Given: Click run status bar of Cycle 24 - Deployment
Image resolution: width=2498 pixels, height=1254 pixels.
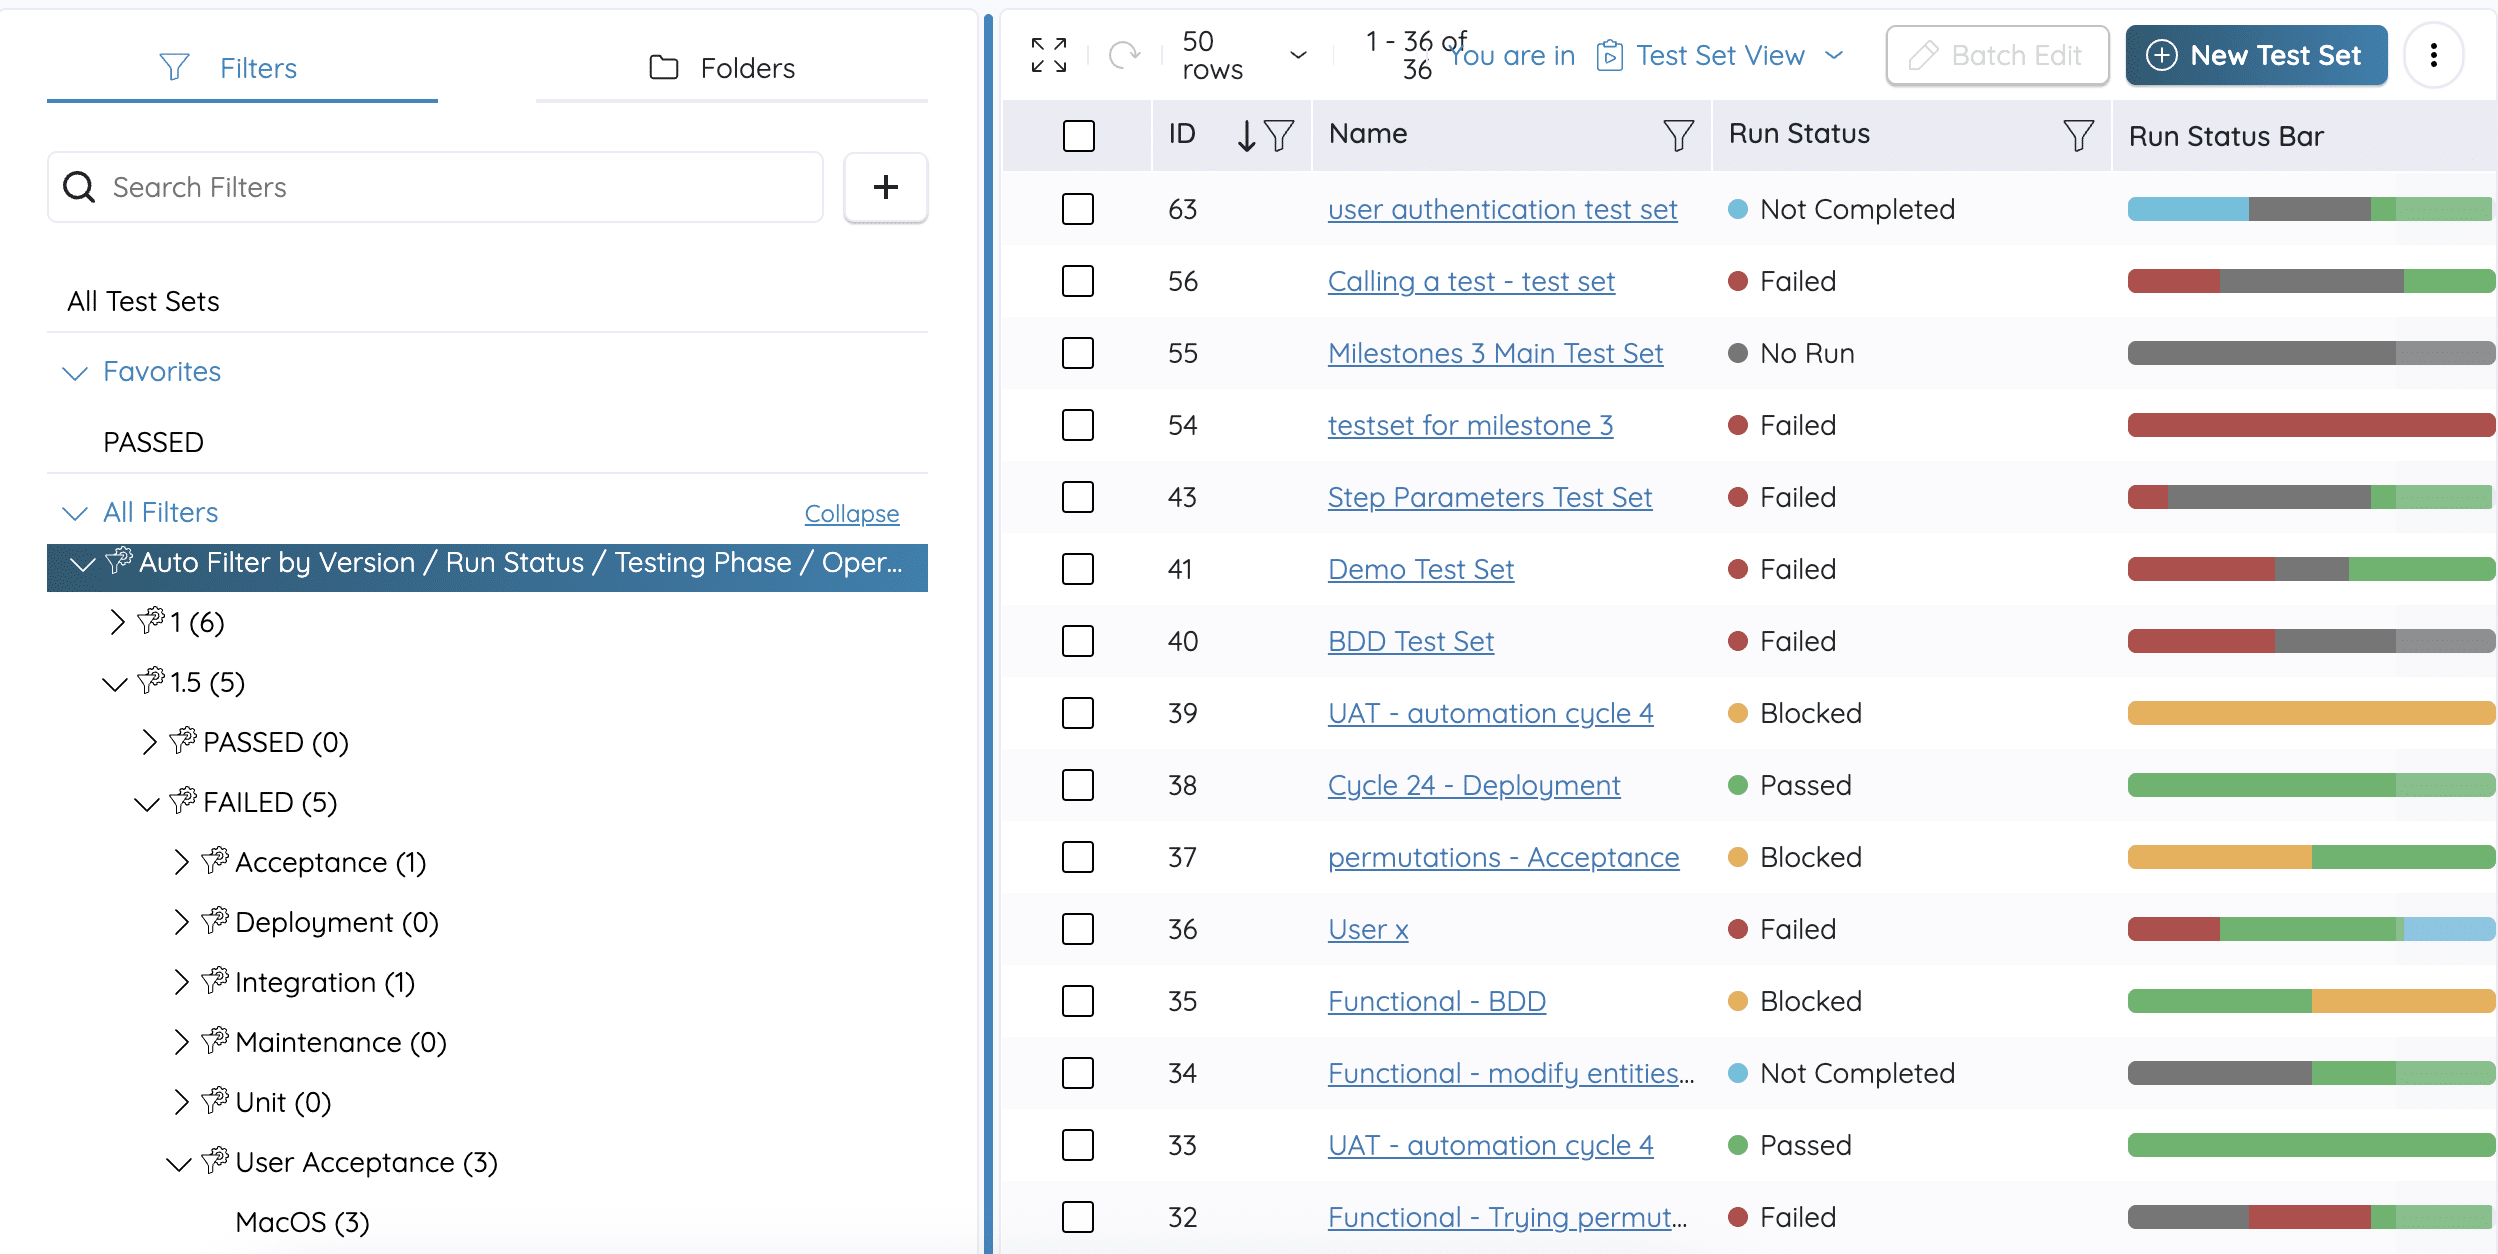Looking at the screenshot, I should click(x=2310, y=785).
